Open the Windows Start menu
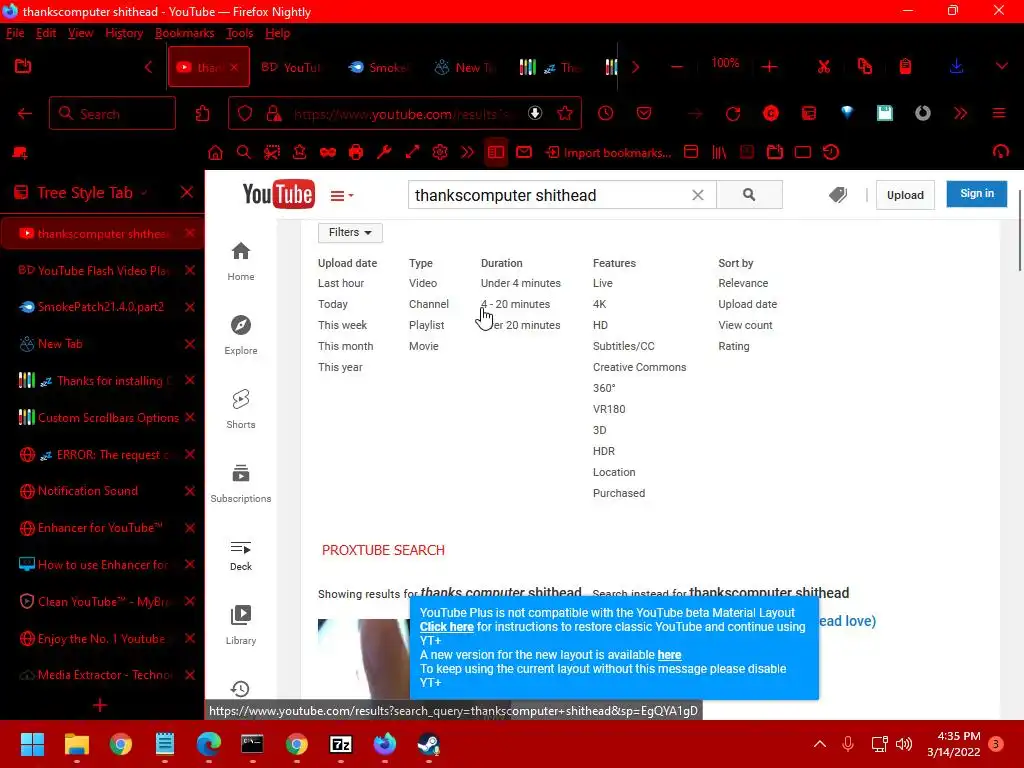 click(32, 744)
